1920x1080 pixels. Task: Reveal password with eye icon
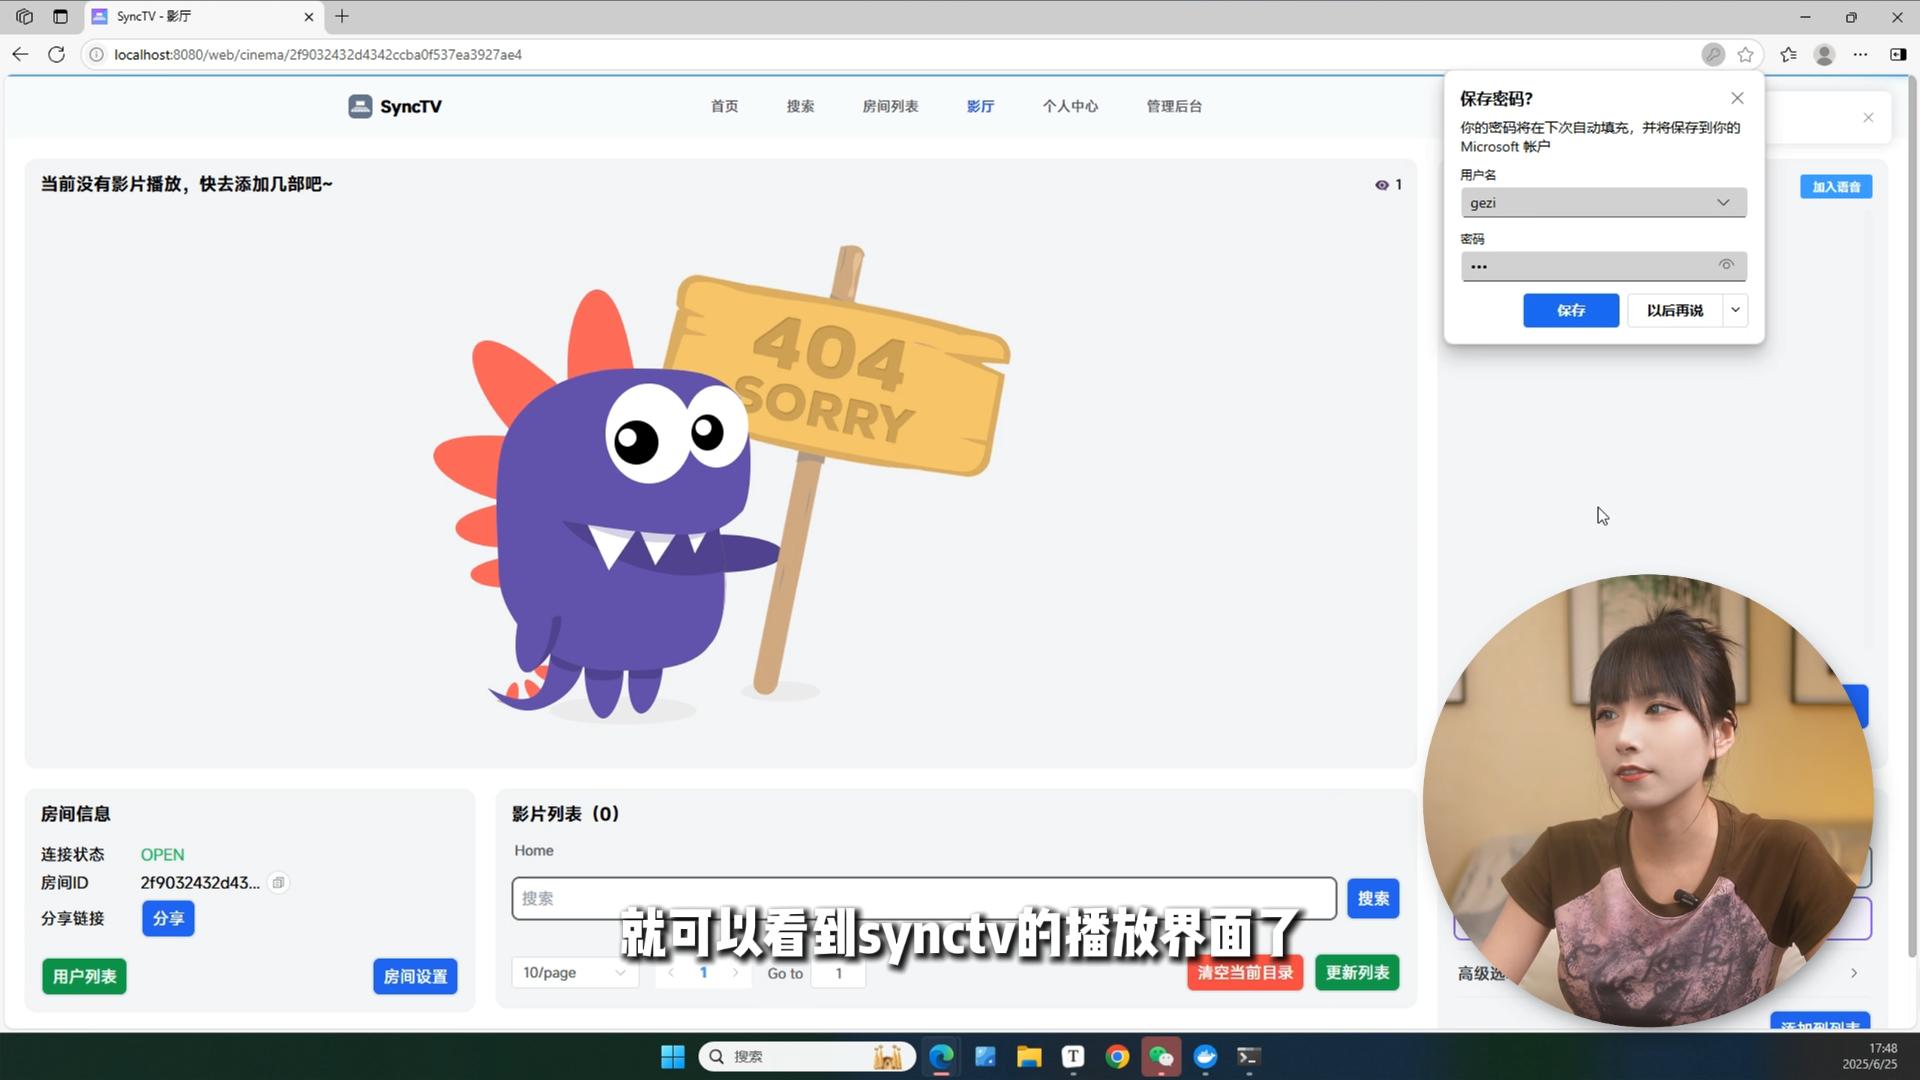tap(1726, 265)
